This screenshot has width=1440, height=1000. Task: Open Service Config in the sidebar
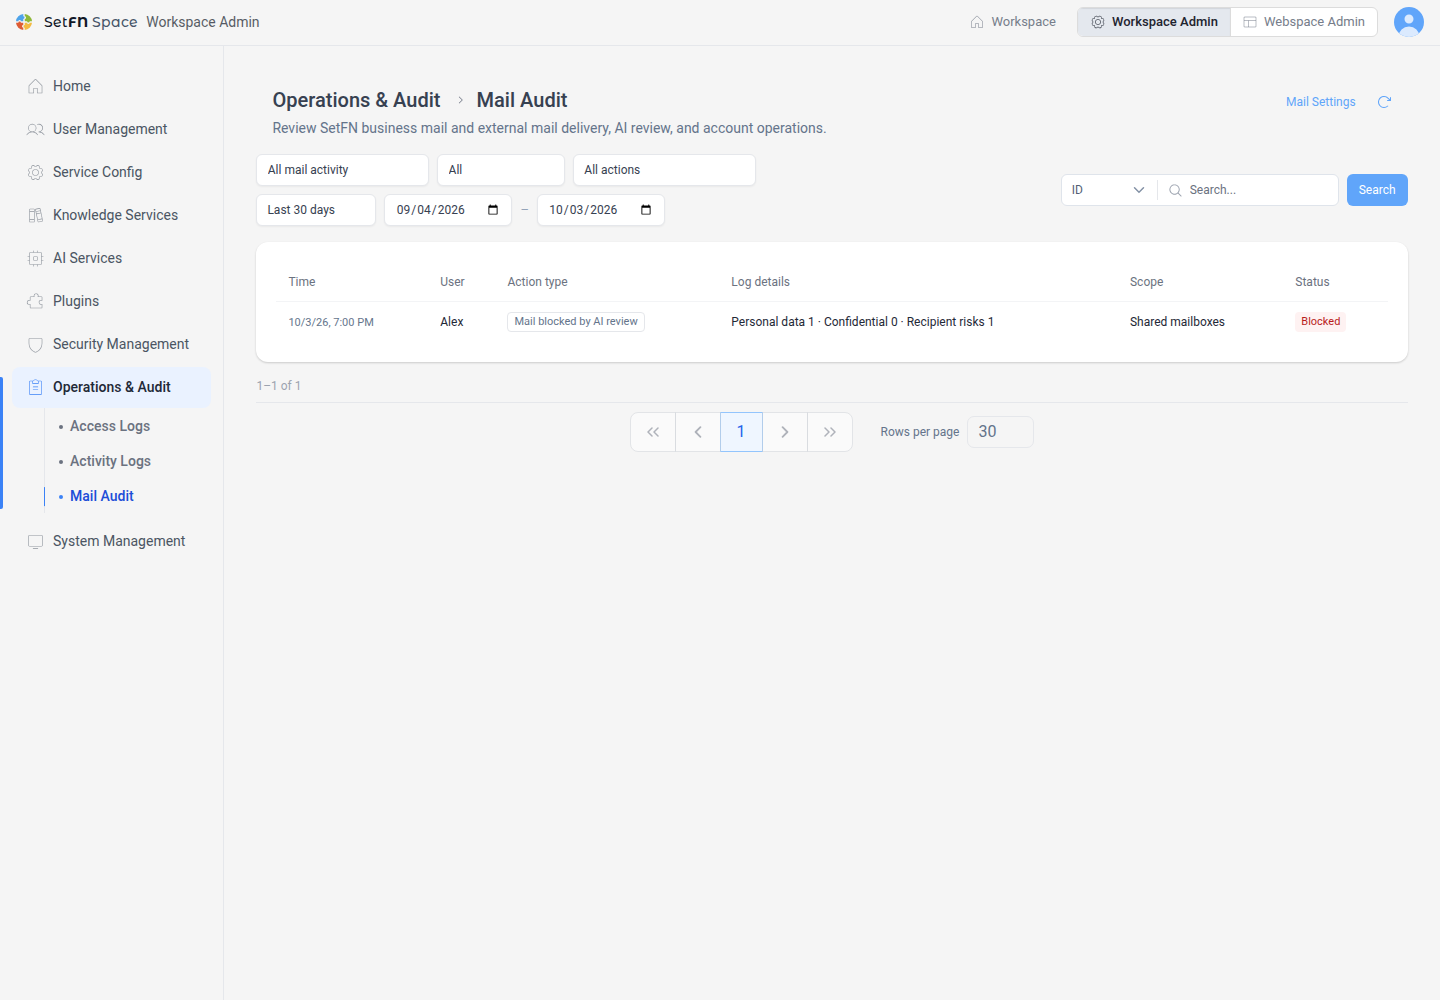(111, 172)
